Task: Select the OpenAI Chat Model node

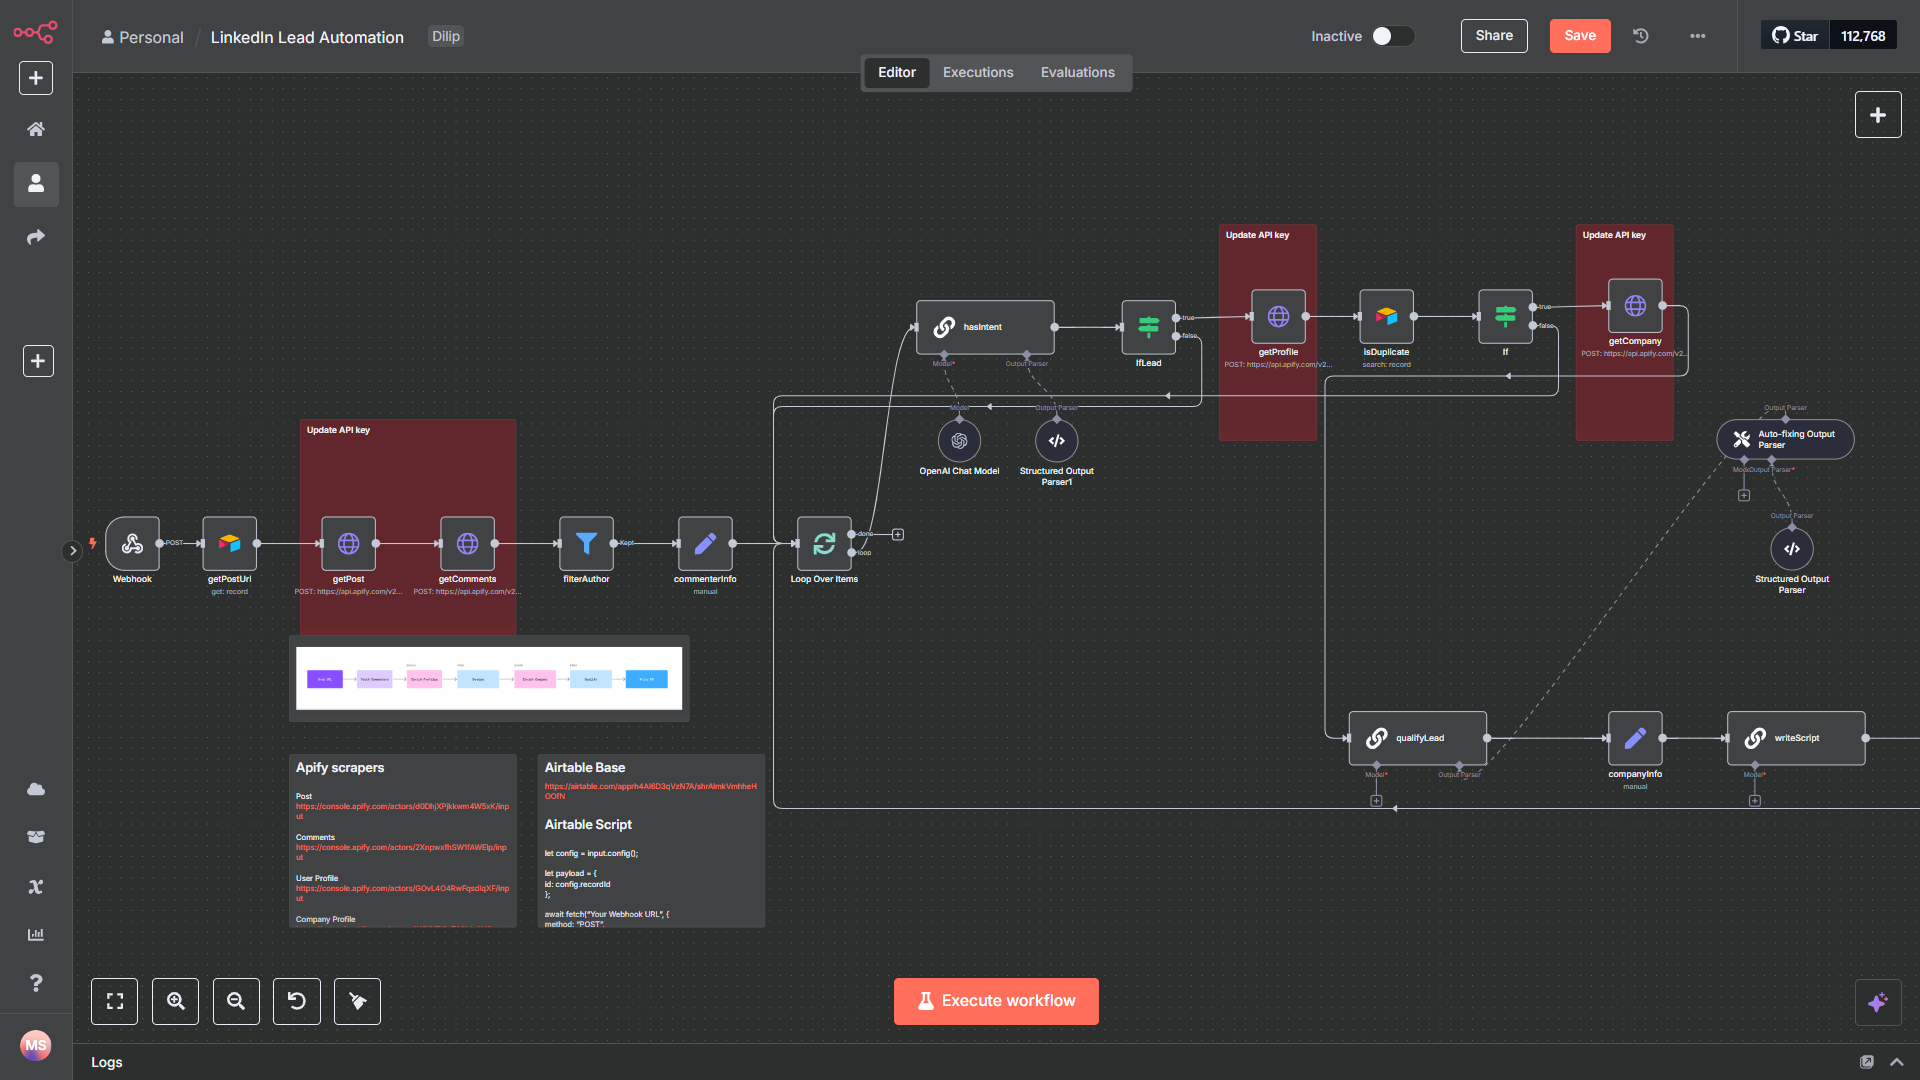Action: tap(958, 440)
